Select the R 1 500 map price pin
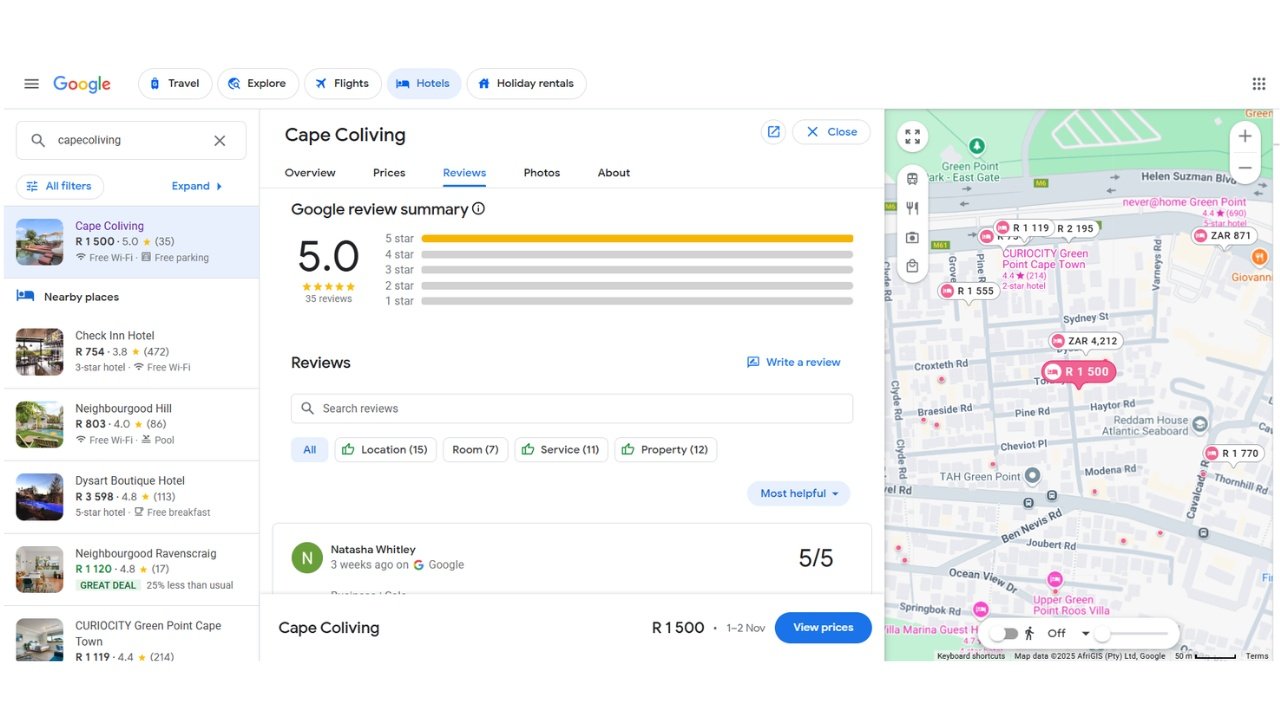The width and height of the screenshot is (1280, 720). click(1078, 372)
